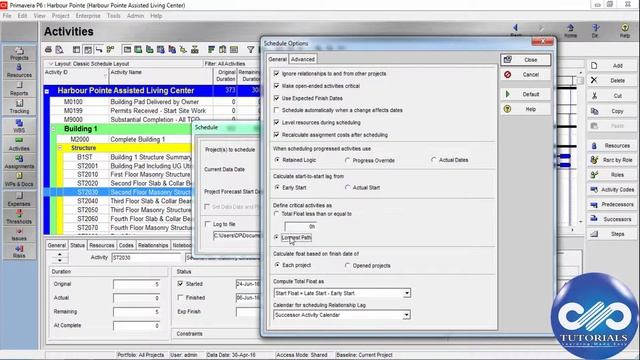Viewport: 640px width, 360px height.
Task: Open WPs & Docs in the left sidebar
Action: [x=19, y=180]
